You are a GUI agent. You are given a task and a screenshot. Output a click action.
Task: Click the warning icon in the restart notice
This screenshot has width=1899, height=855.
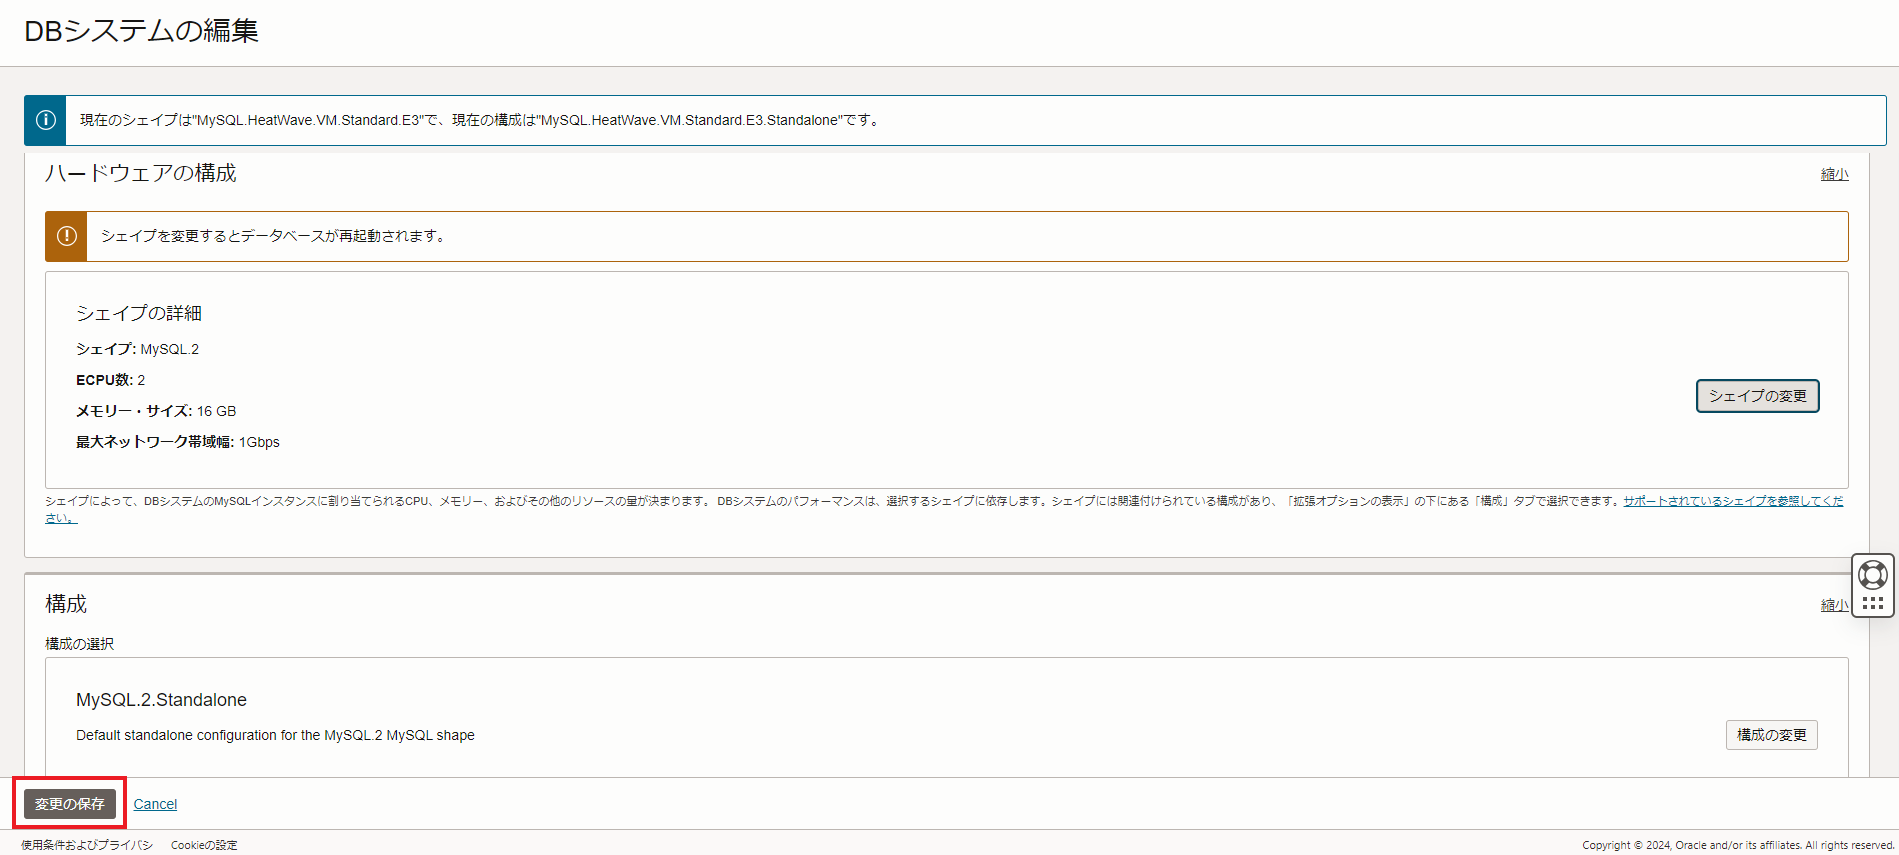click(67, 236)
